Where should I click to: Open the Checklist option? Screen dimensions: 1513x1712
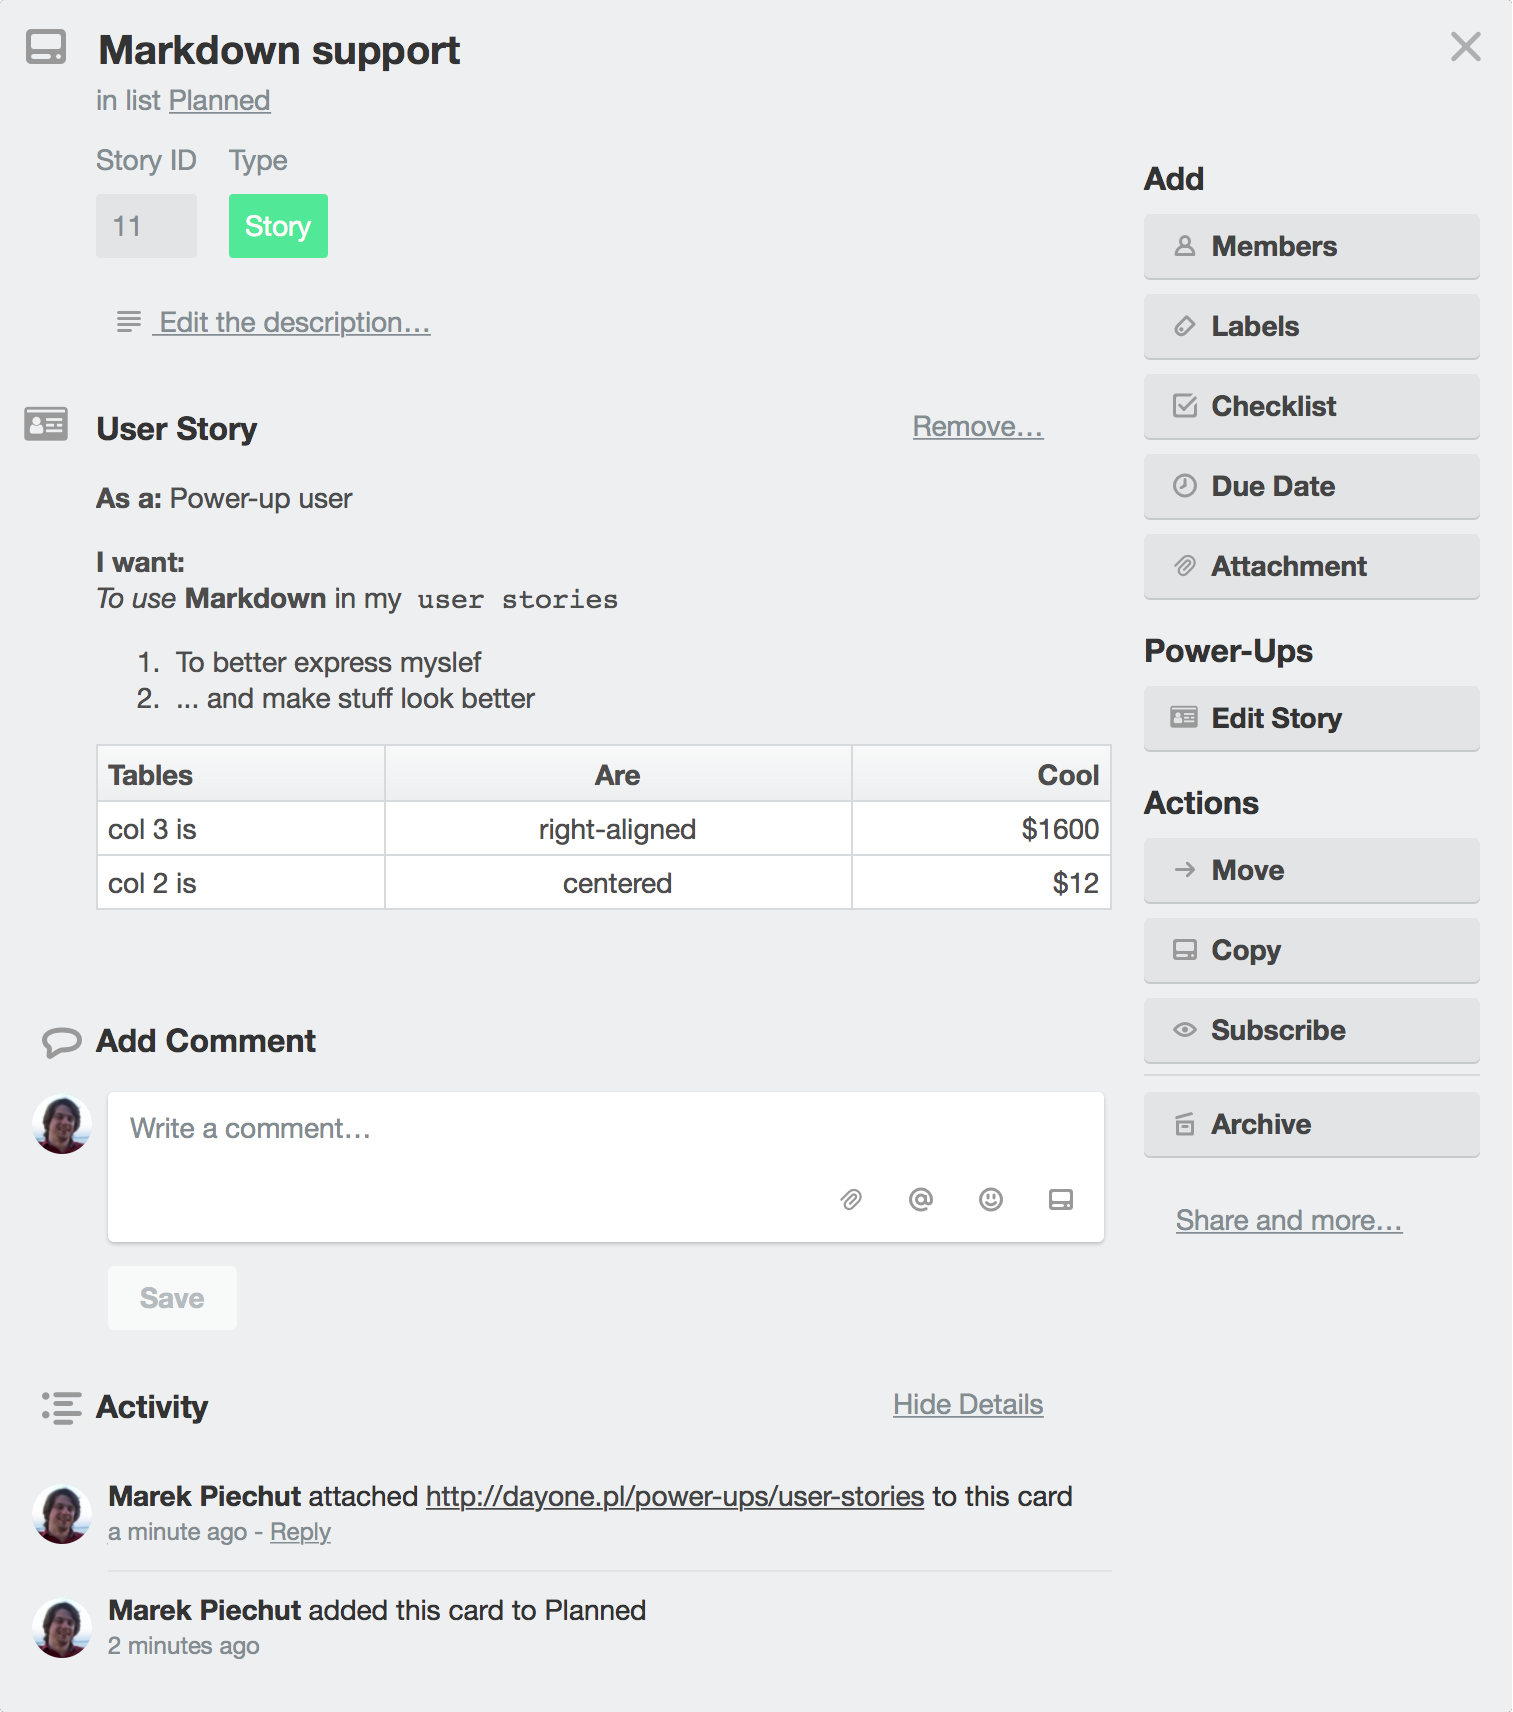pos(1312,406)
